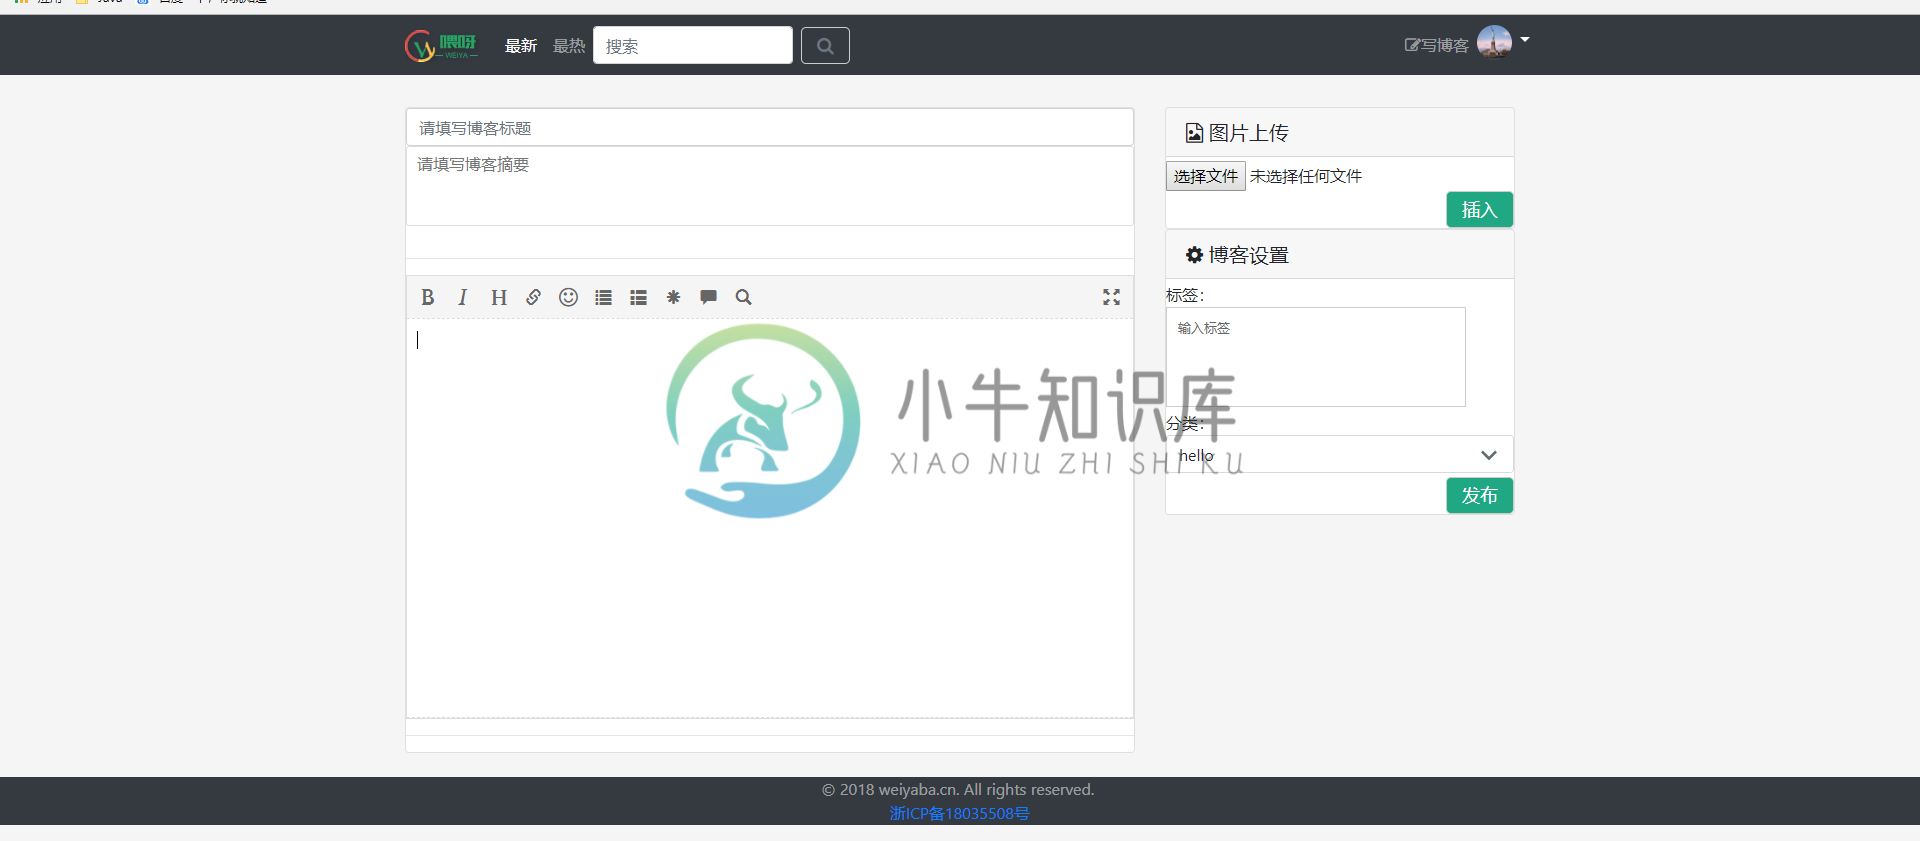Click inside the editor content area

pyautogui.click(x=770, y=518)
